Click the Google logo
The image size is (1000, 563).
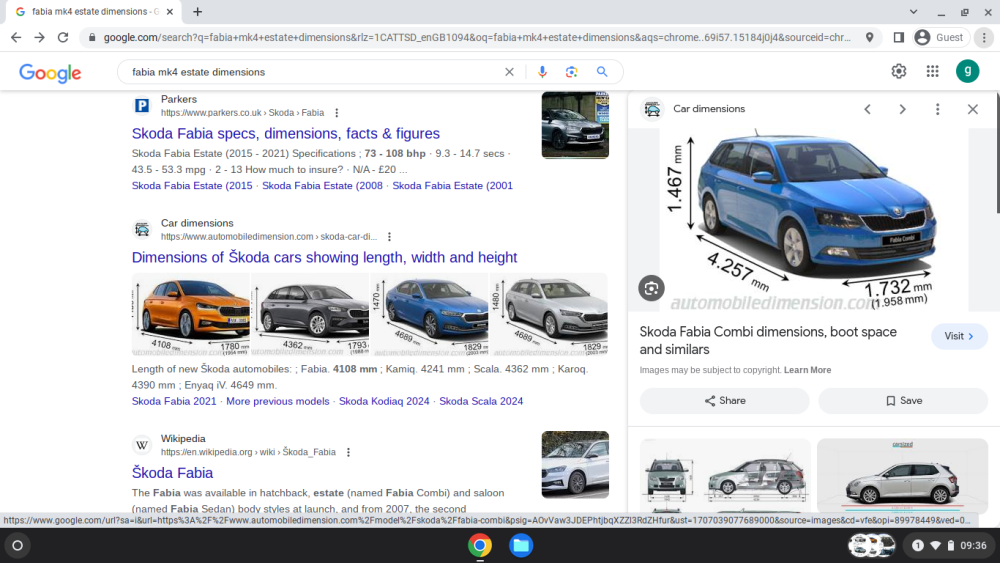point(50,73)
